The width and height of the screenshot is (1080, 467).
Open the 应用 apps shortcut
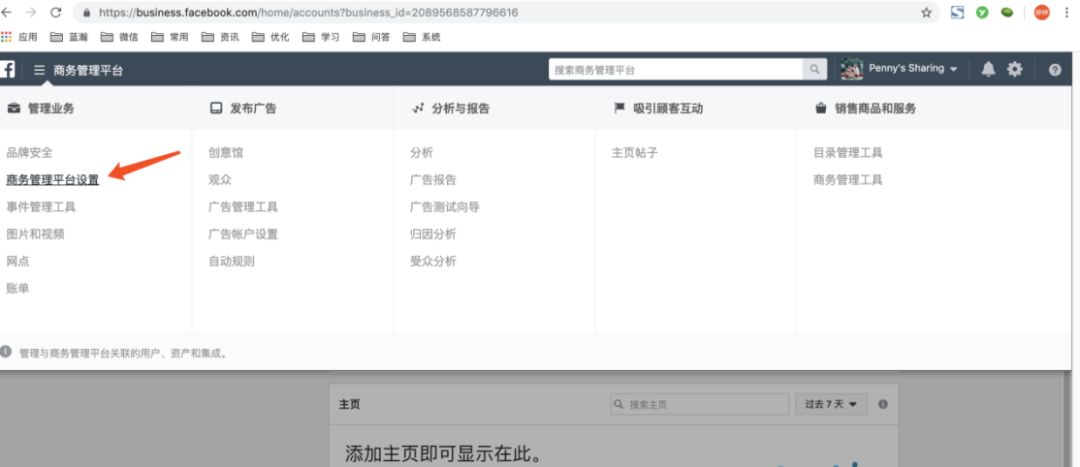click(x=19, y=37)
